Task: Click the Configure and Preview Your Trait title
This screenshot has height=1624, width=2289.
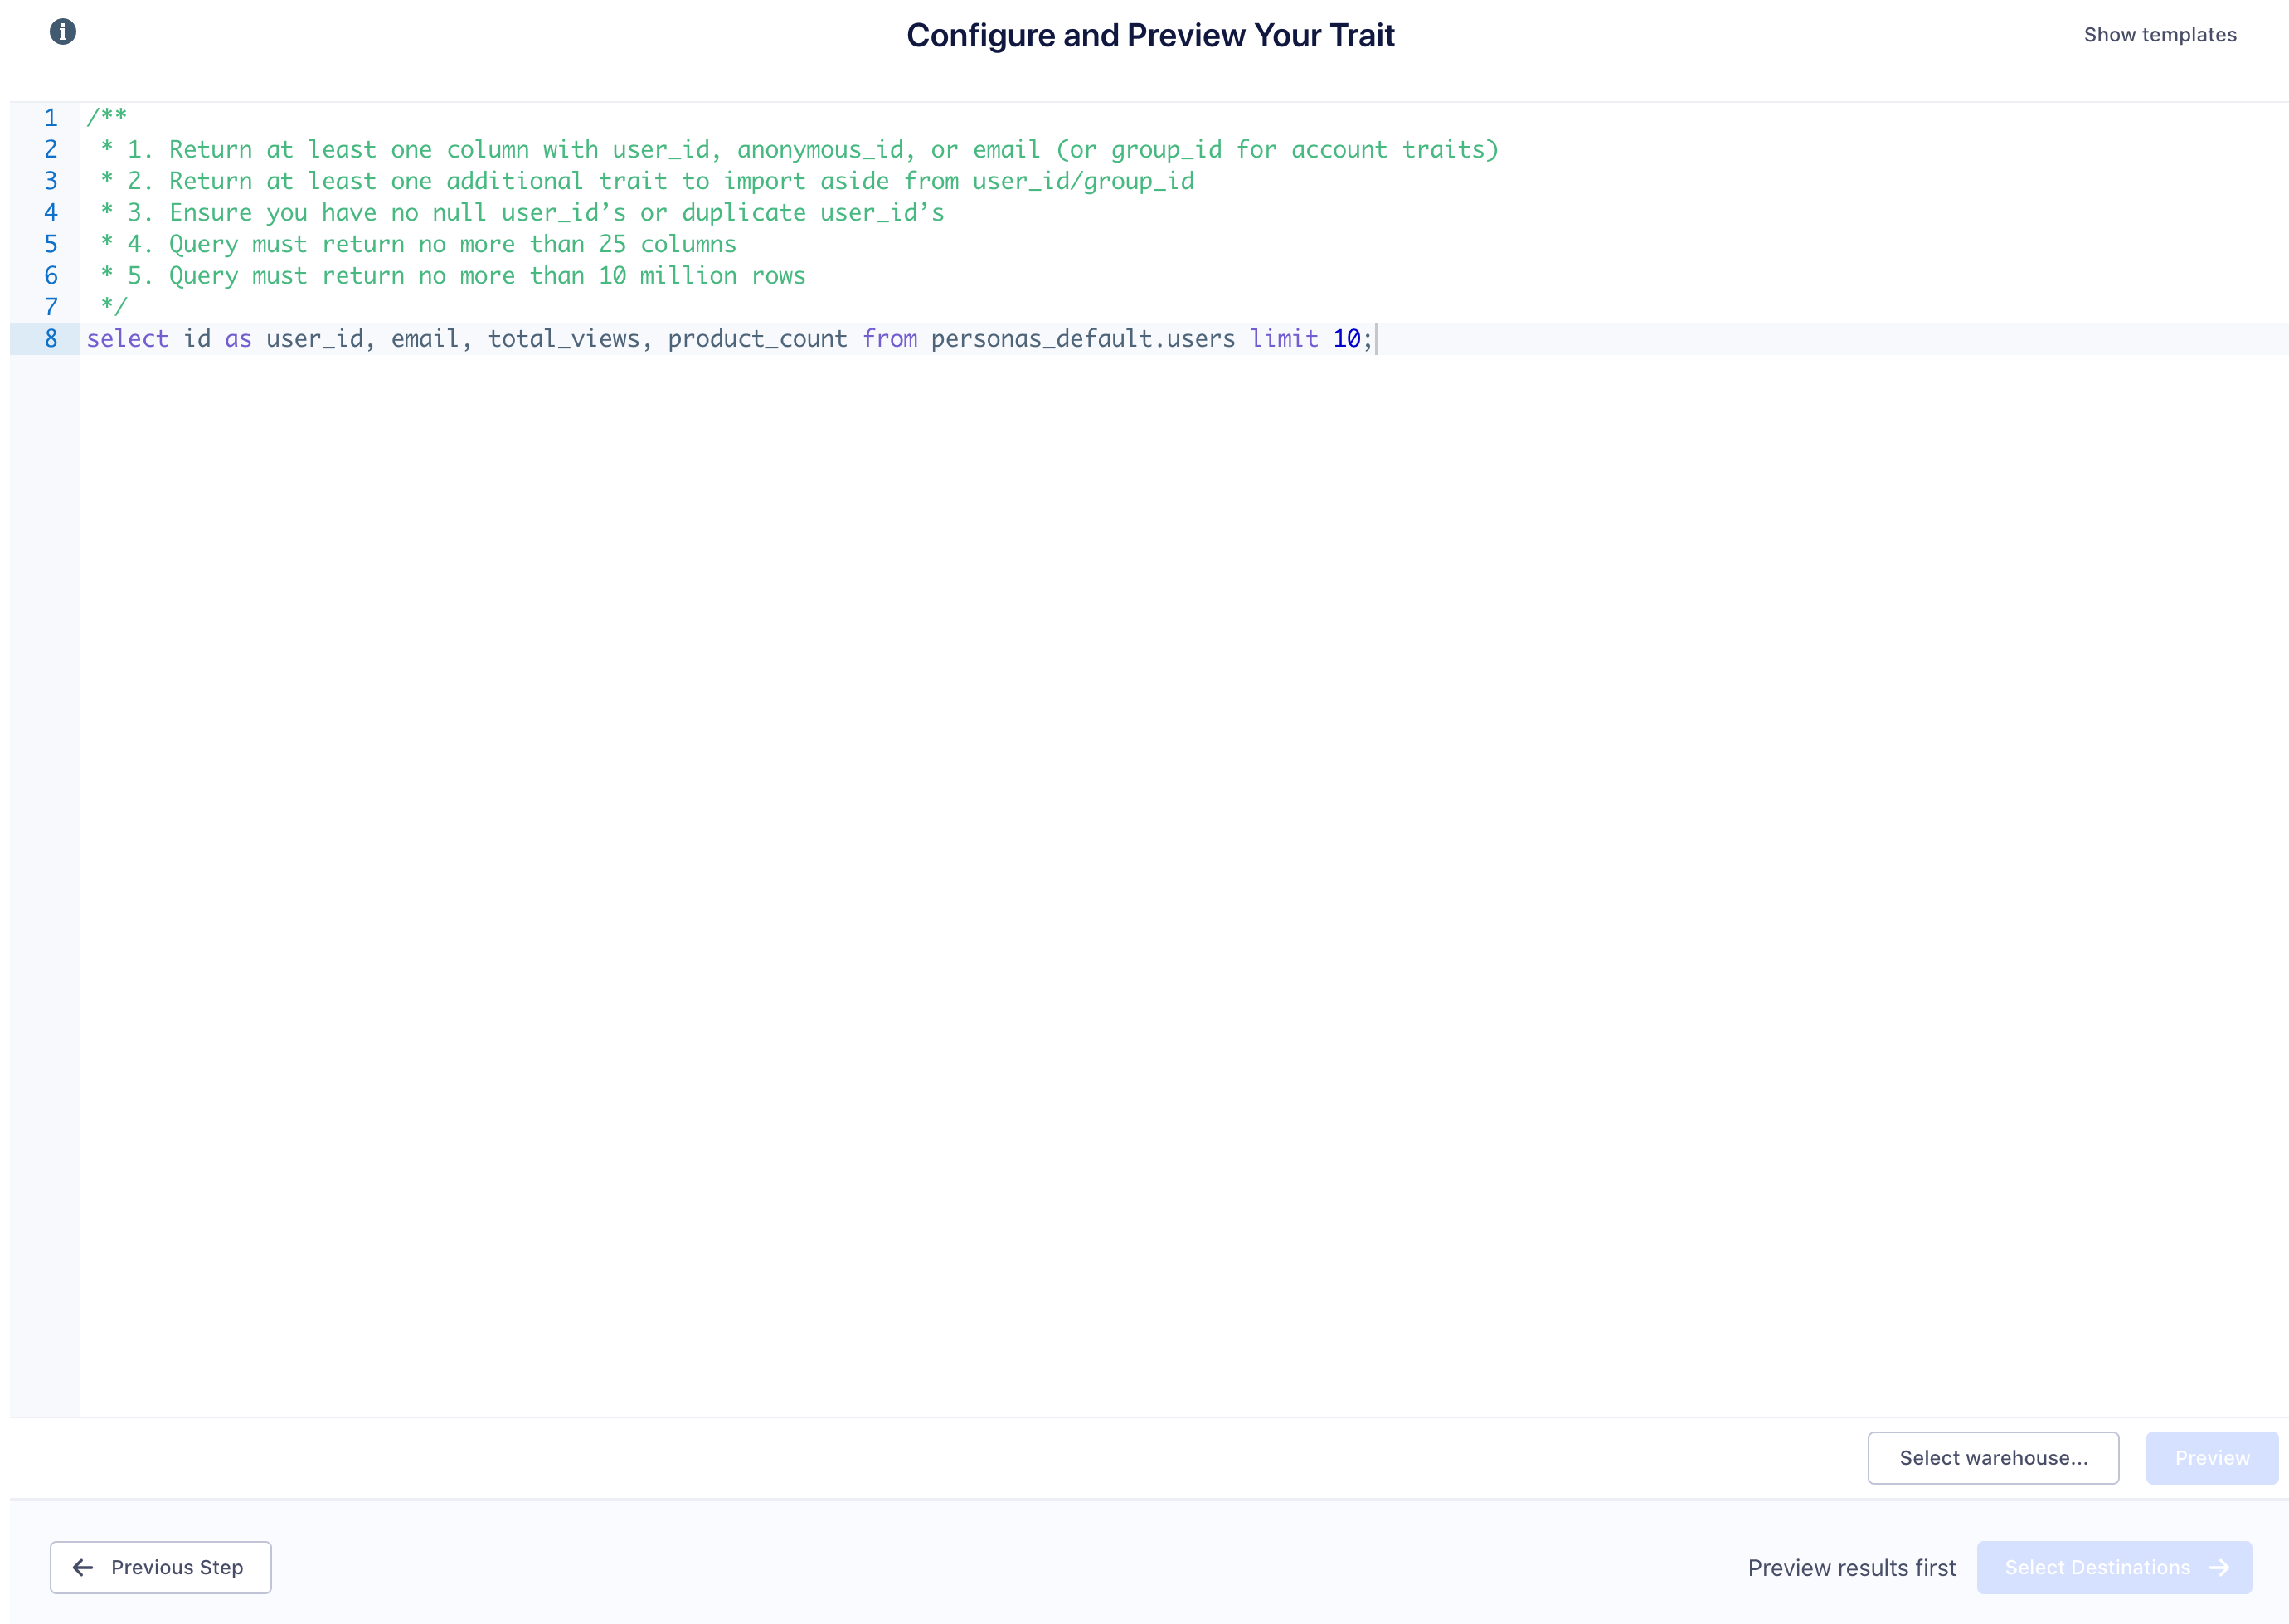Action: pos(1150,35)
